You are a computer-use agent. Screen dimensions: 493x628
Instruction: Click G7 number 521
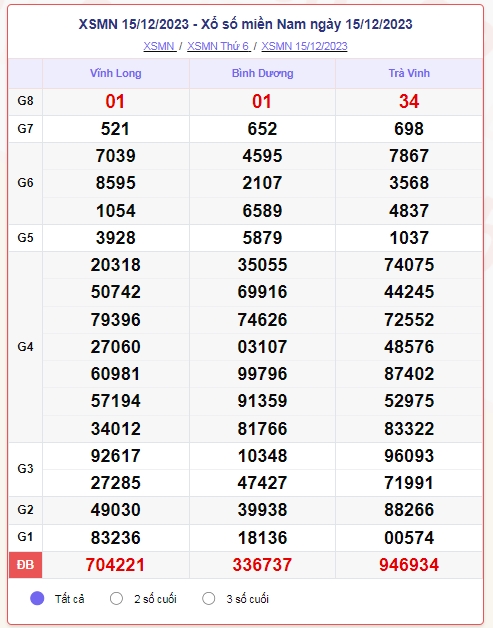click(115, 129)
